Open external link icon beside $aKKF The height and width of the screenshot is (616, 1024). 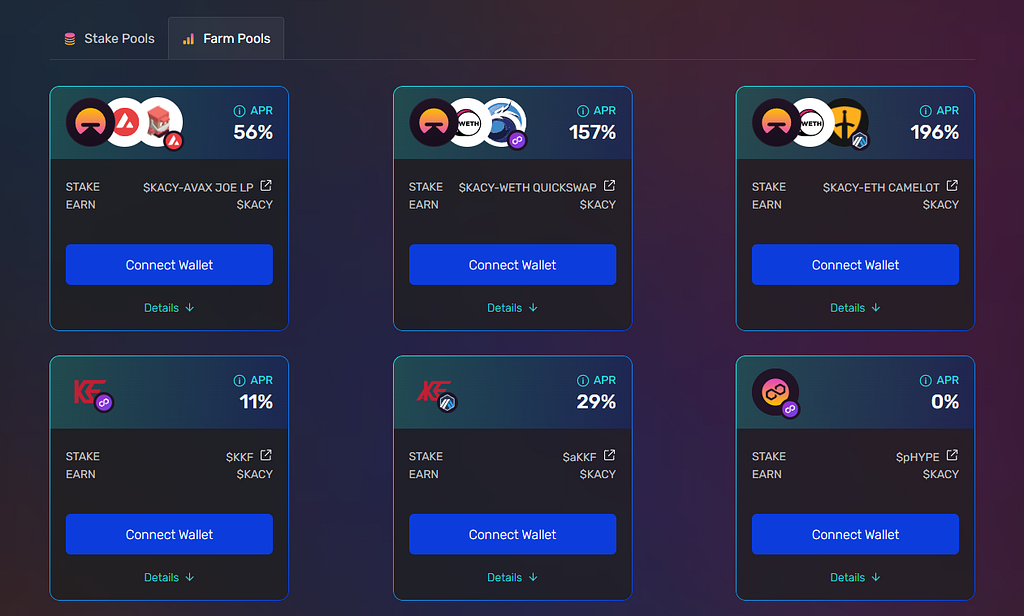[x=609, y=455]
